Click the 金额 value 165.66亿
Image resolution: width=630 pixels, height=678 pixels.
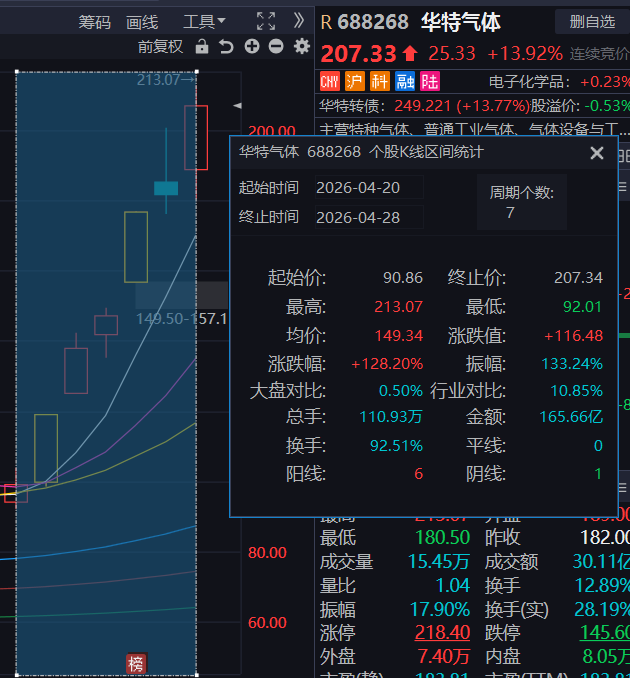[x=571, y=417]
